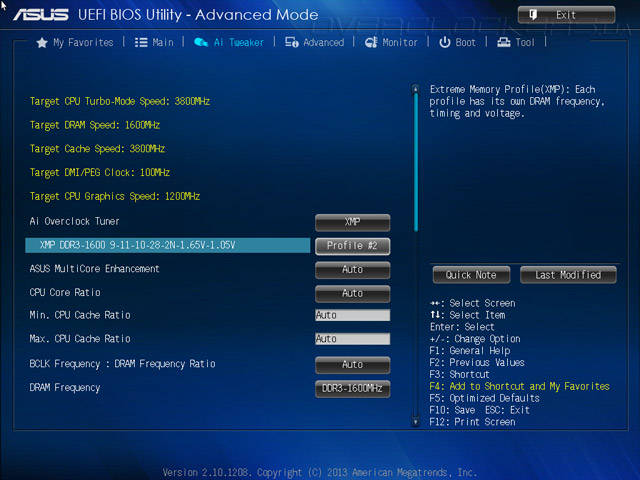Click Target DRAM Speed: 1600MHz text
The width and height of the screenshot is (640, 480).
pyautogui.click(x=95, y=125)
